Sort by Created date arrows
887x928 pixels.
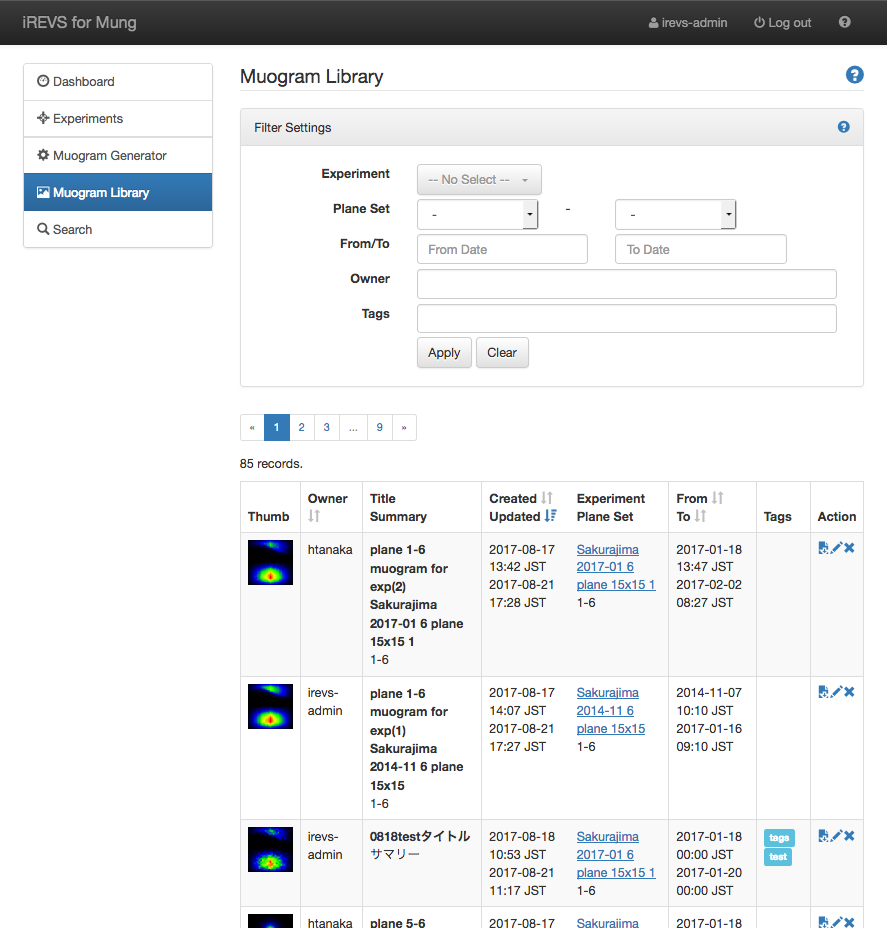pos(547,498)
